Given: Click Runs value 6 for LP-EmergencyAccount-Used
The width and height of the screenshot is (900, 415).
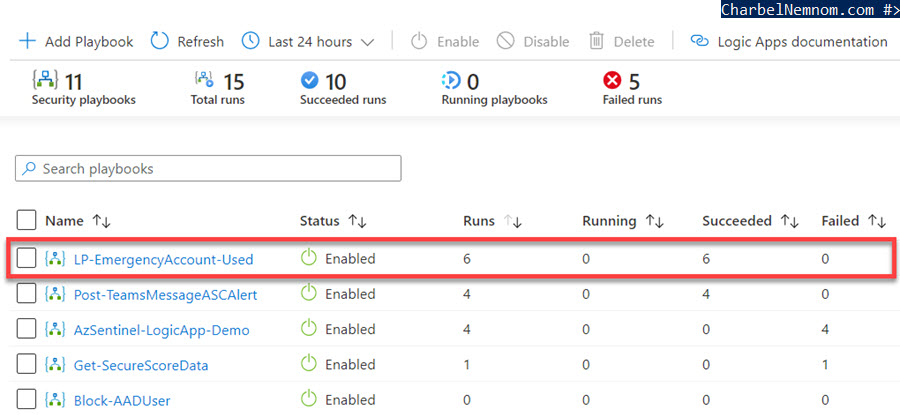Looking at the screenshot, I should pos(467,259).
